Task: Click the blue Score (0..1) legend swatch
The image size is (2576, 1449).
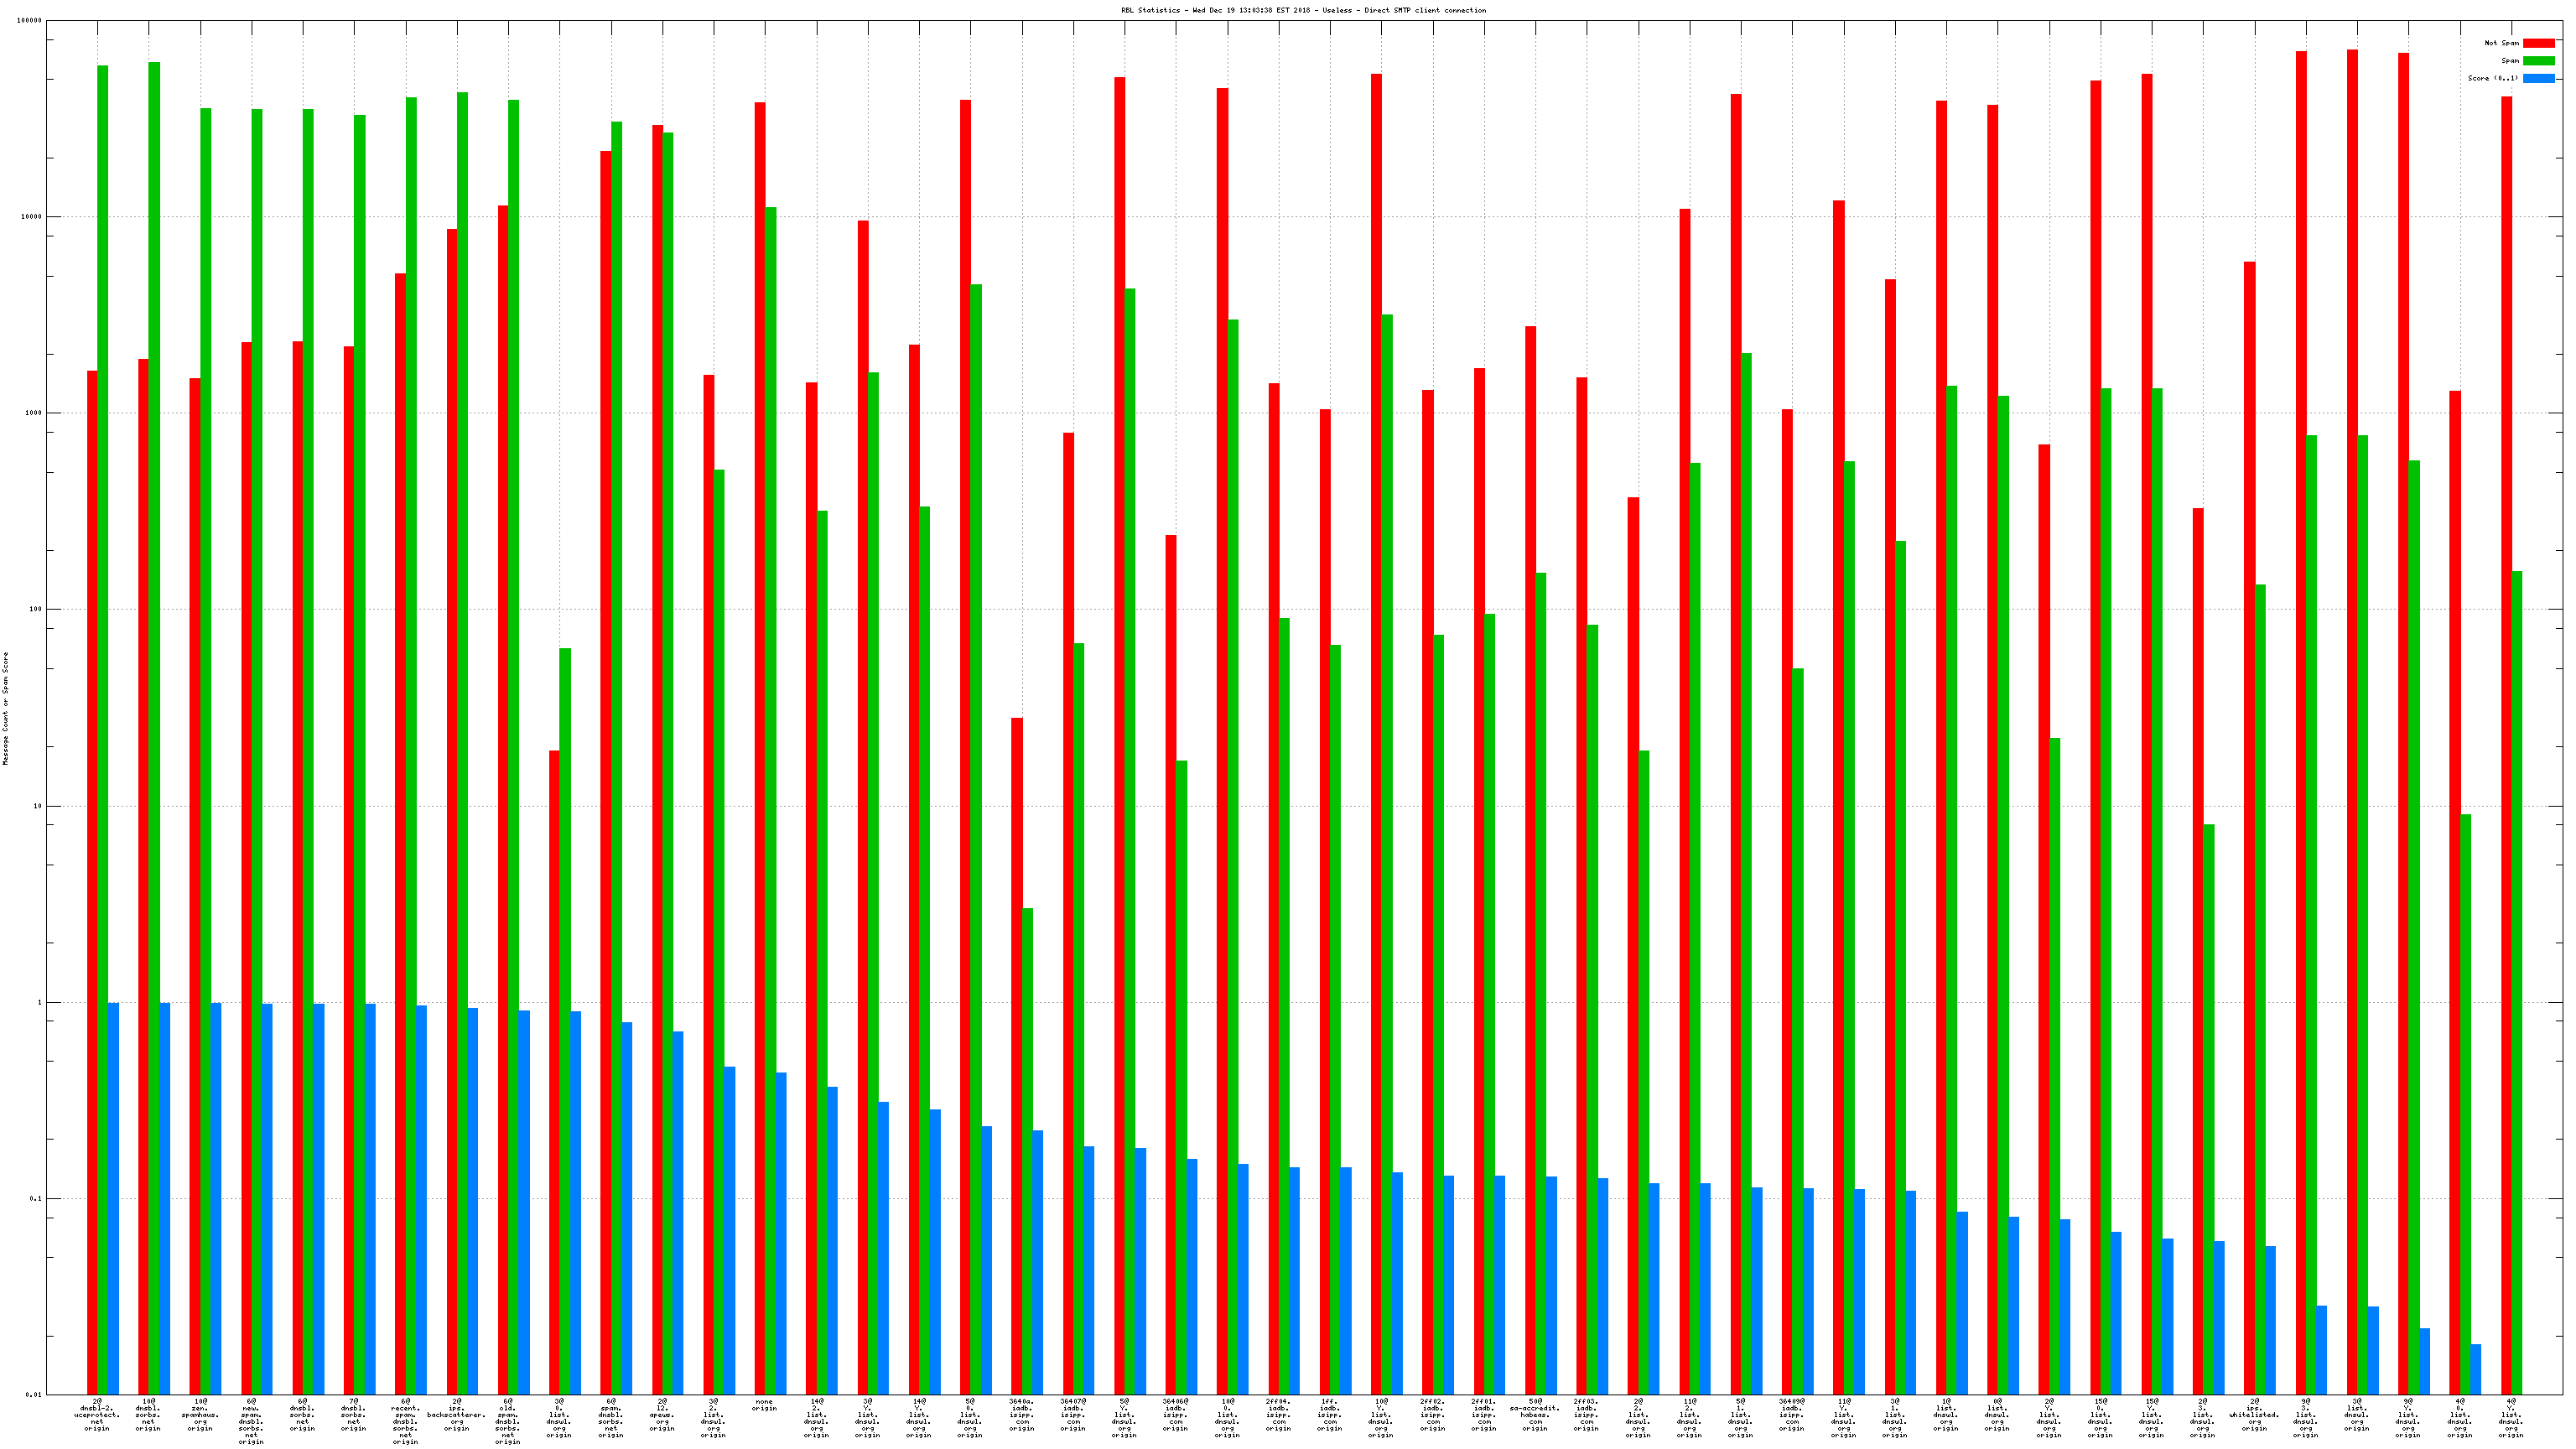Action: click(2538, 78)
